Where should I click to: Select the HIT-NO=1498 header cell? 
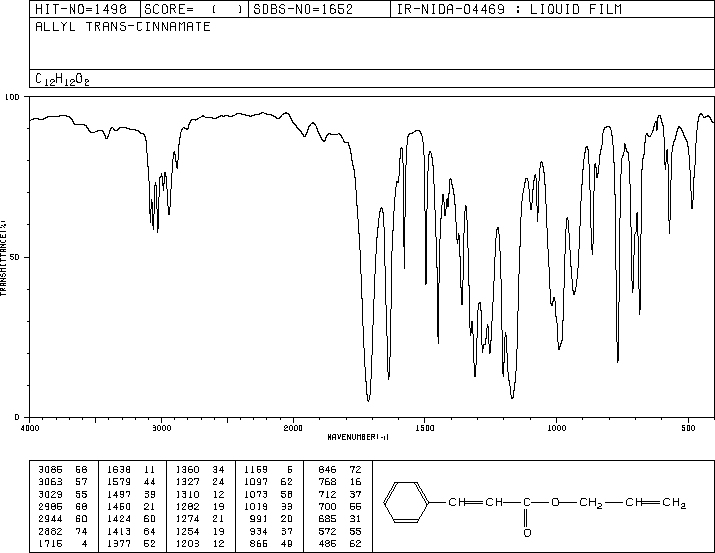[x=85, y=9]
